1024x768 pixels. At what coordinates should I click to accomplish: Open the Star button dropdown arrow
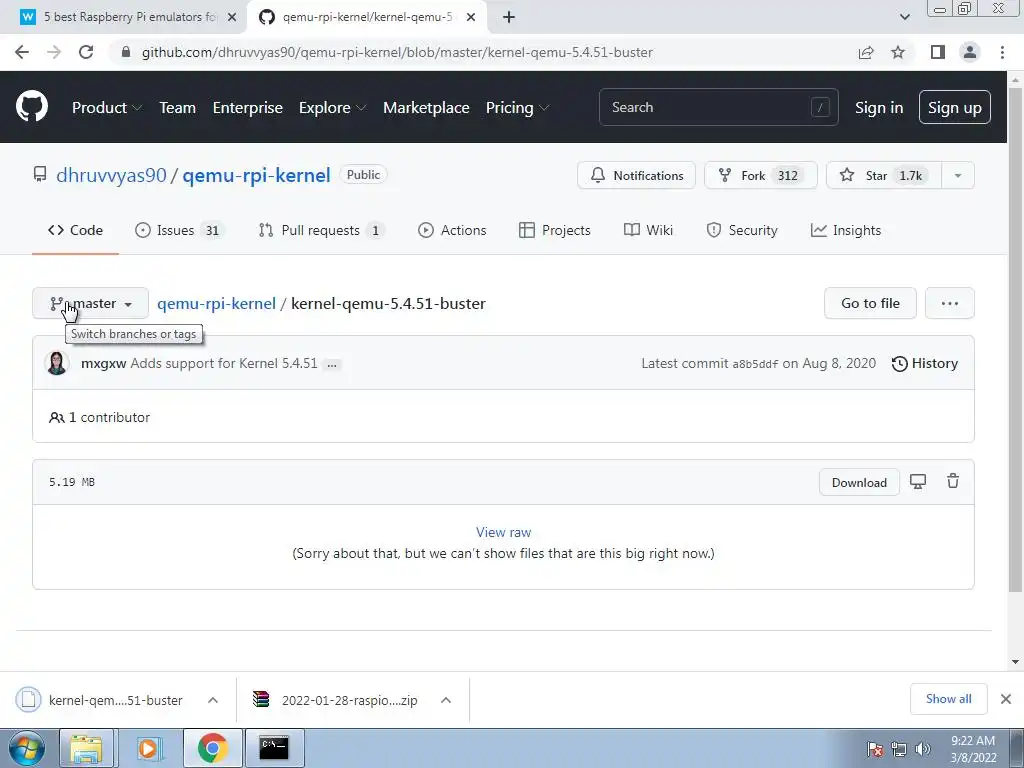pyautogui.click(x=957, y=175)
